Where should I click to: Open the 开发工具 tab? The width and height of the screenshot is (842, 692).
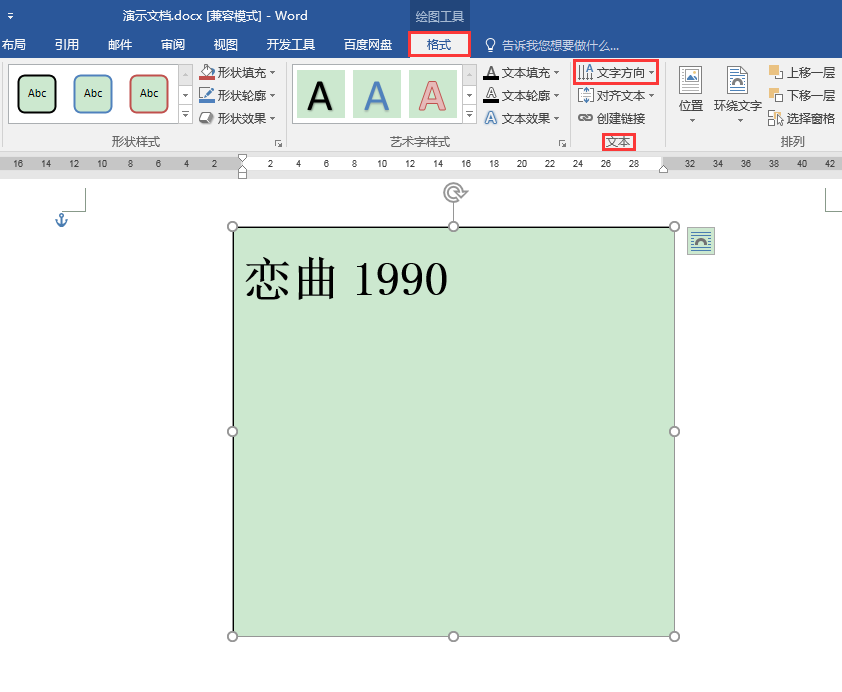click(x=291, y=45)
